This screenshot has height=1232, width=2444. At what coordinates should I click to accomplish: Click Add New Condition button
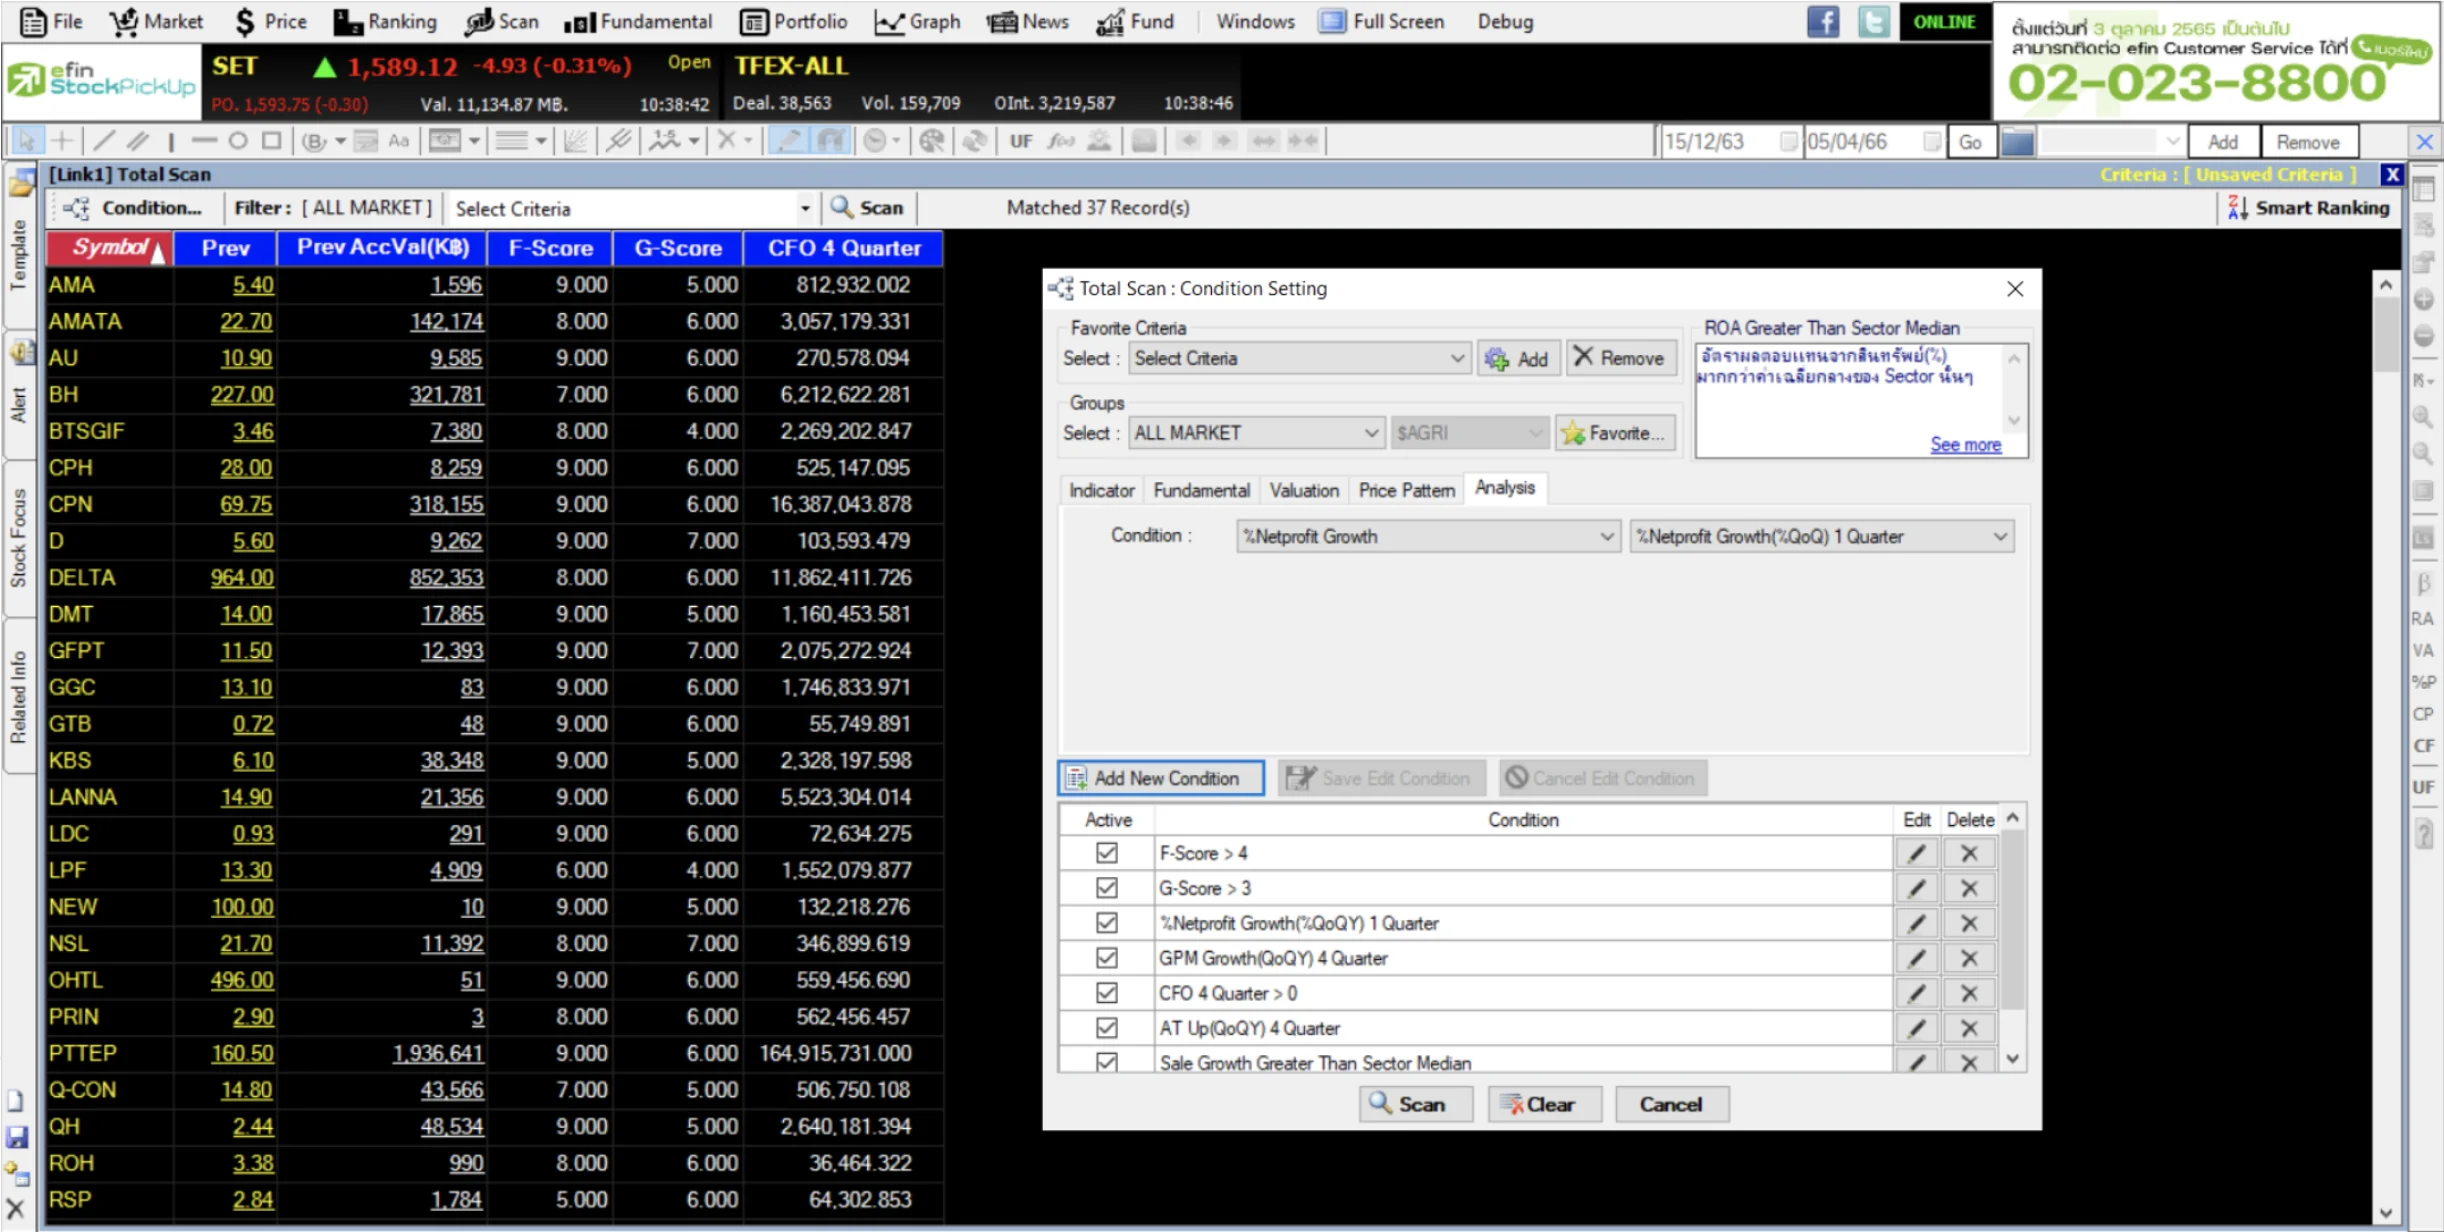click(x=1161, y=778)
